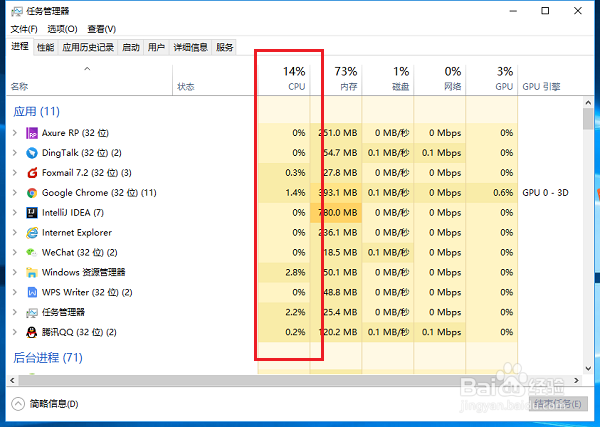Expand the 腾讯QQ process group

click(15, 332)
